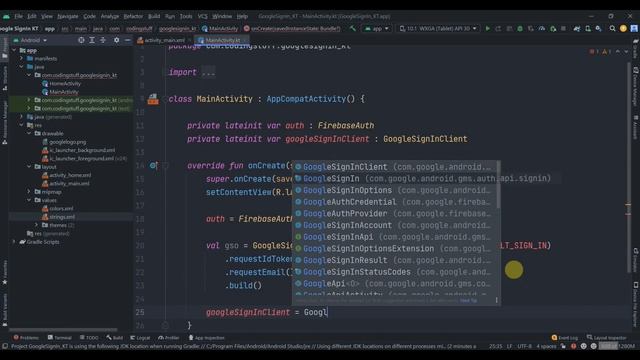The width and height of the screenshot is (640, 360).
Task: Click the Make Project hammer icon
Action: tap(353, 29)
